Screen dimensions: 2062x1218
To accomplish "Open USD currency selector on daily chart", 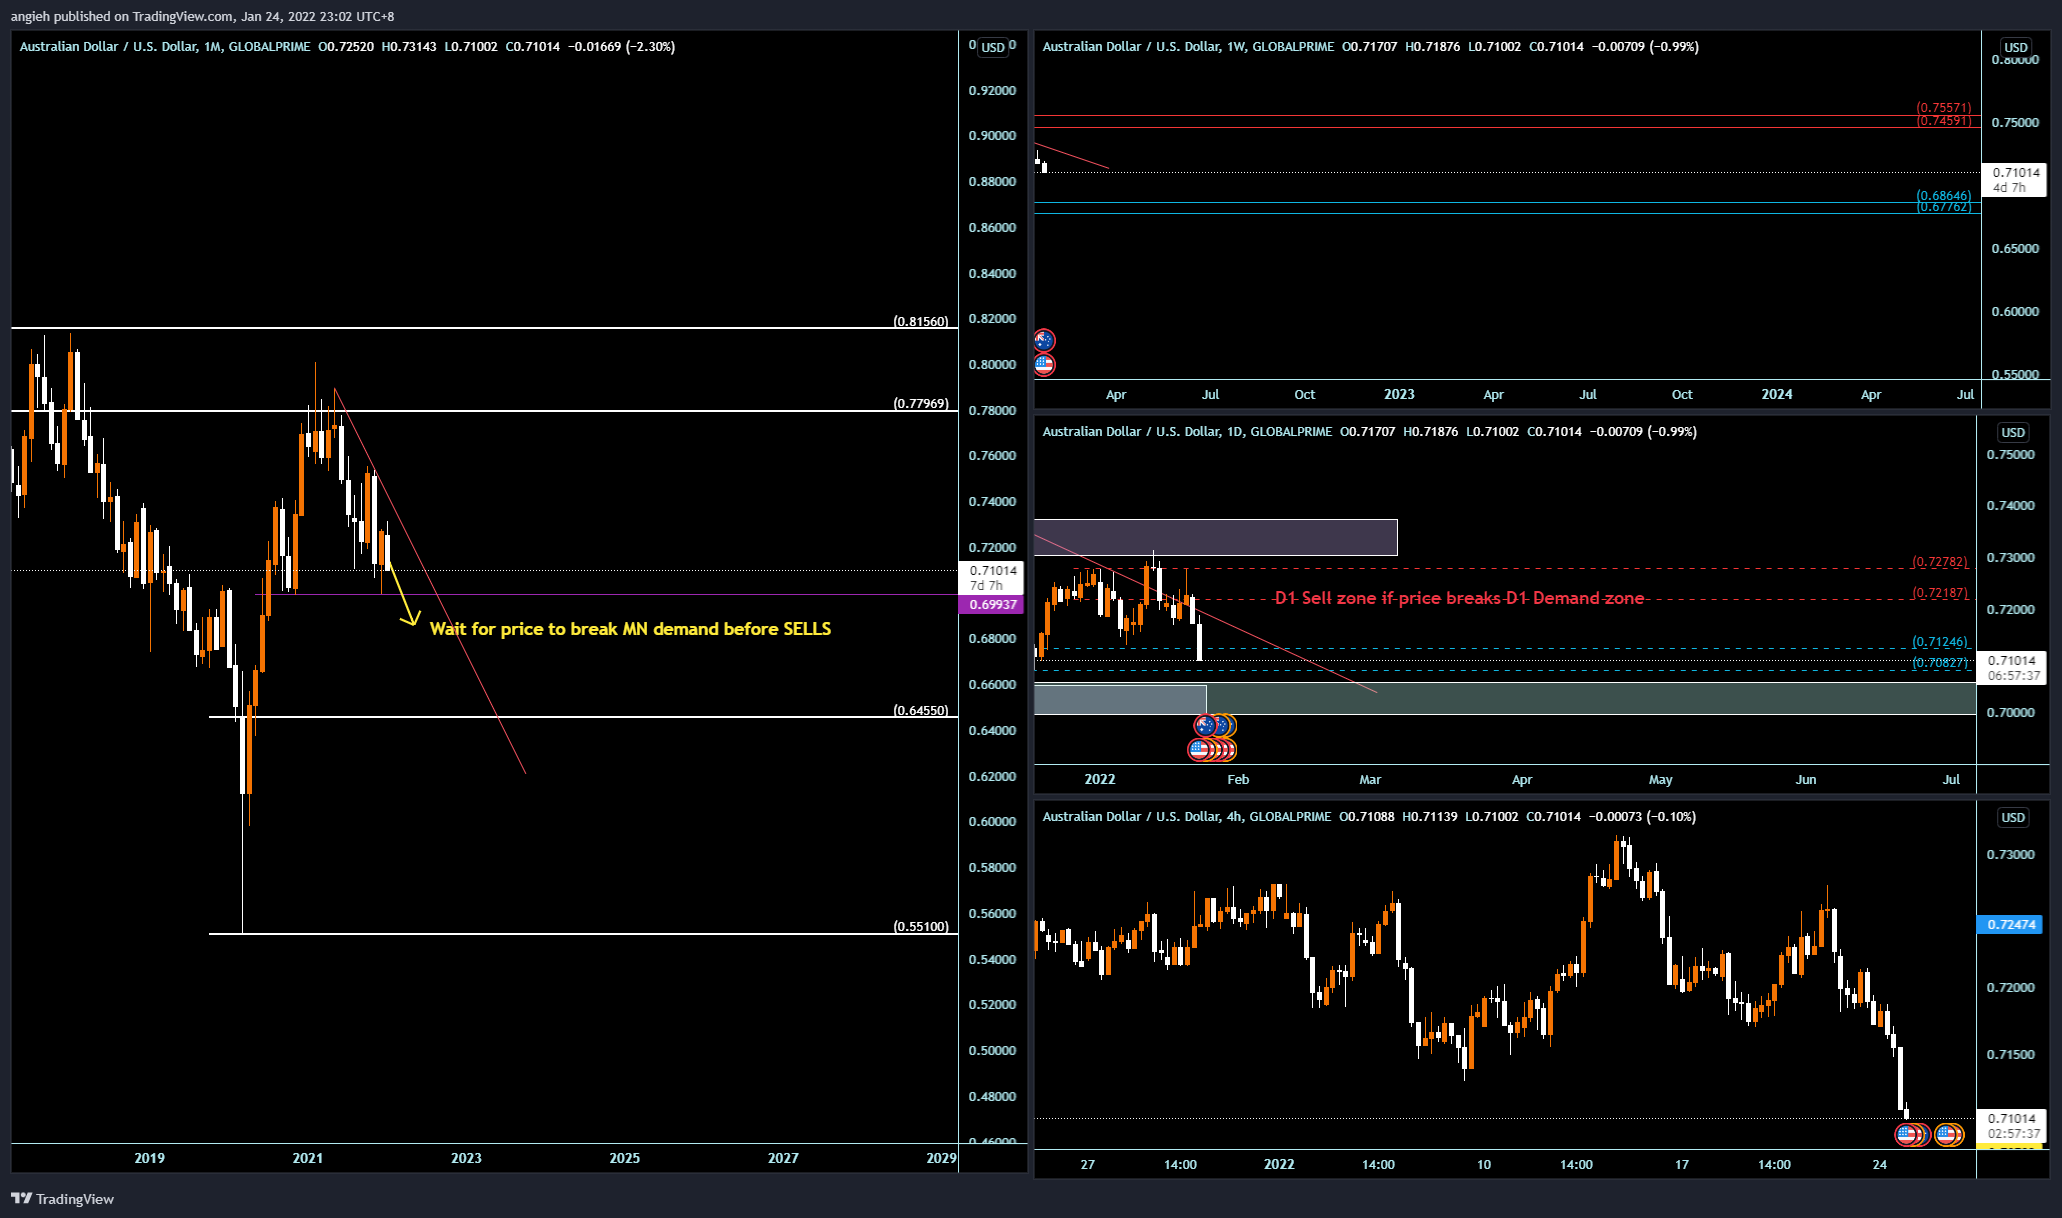I will tap(2013, 432).
